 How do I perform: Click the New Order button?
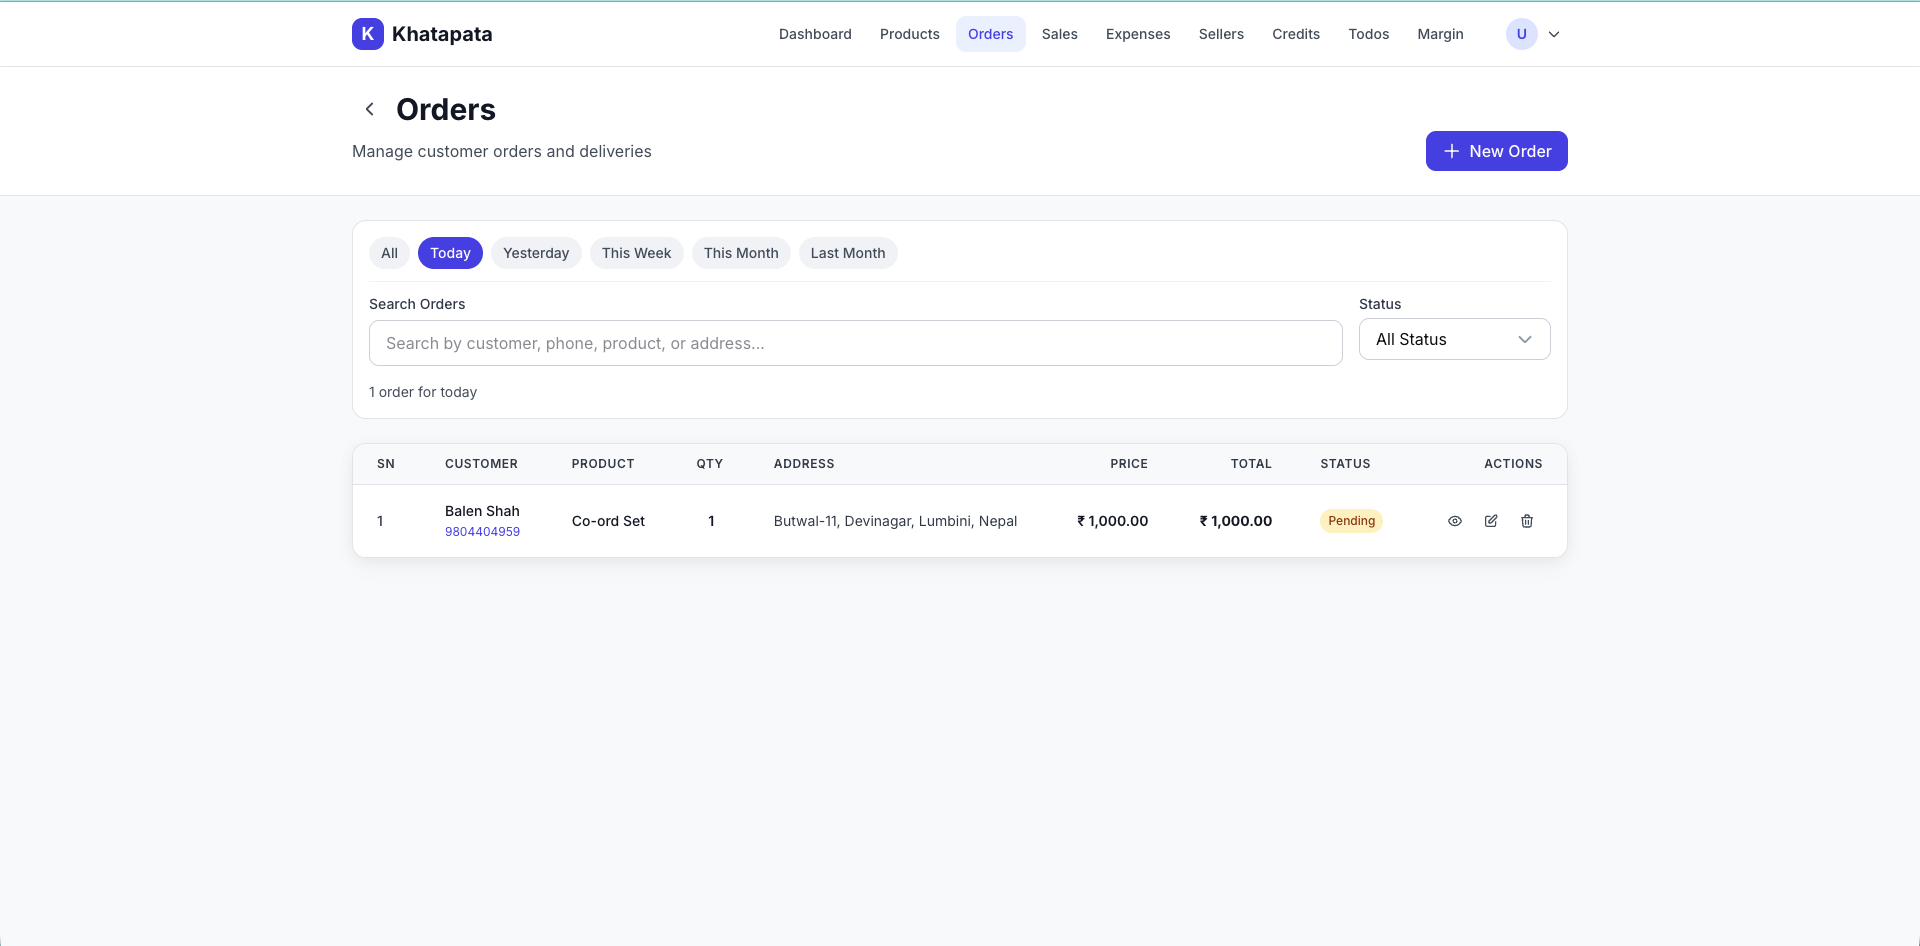click(1496, 151)
